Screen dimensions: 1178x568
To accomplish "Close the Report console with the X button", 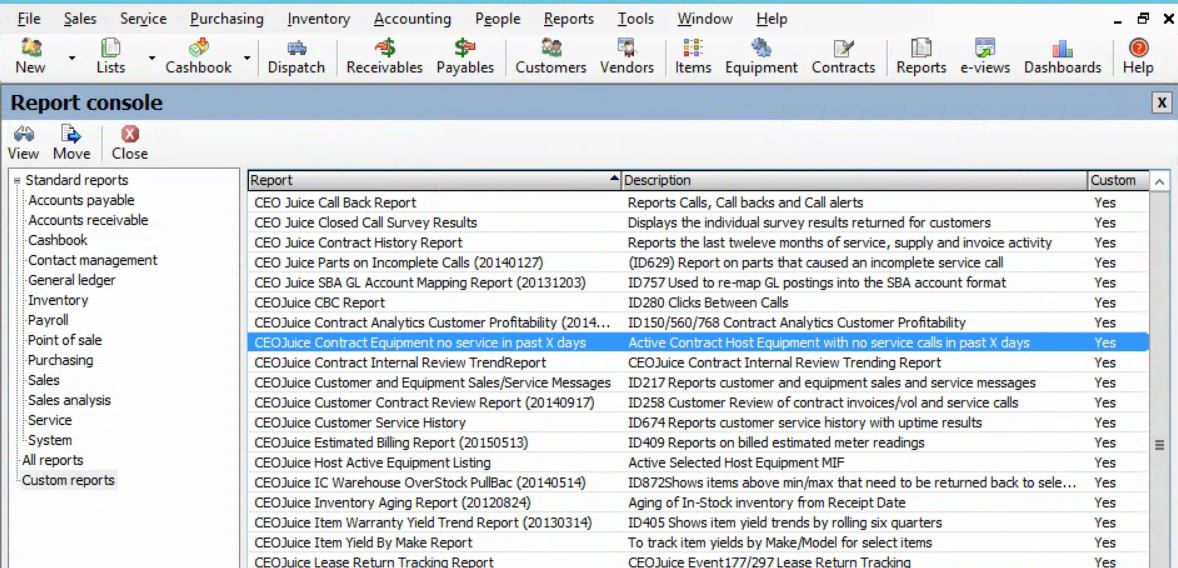I will point(1161,103).
